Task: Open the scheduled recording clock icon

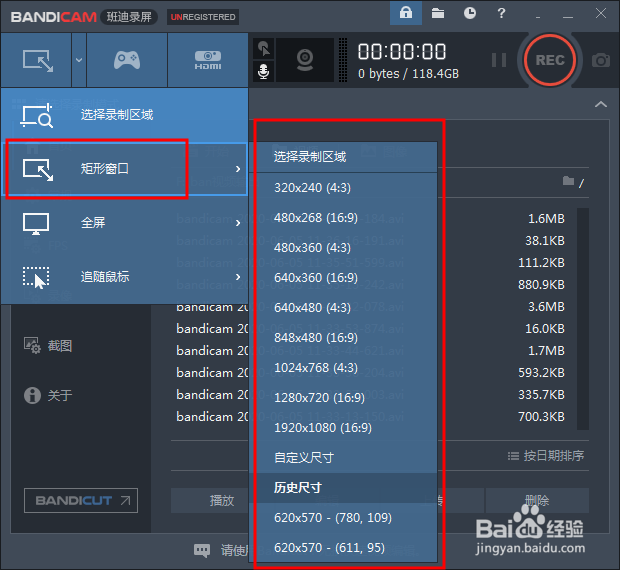Action: (x=470, y=13)
